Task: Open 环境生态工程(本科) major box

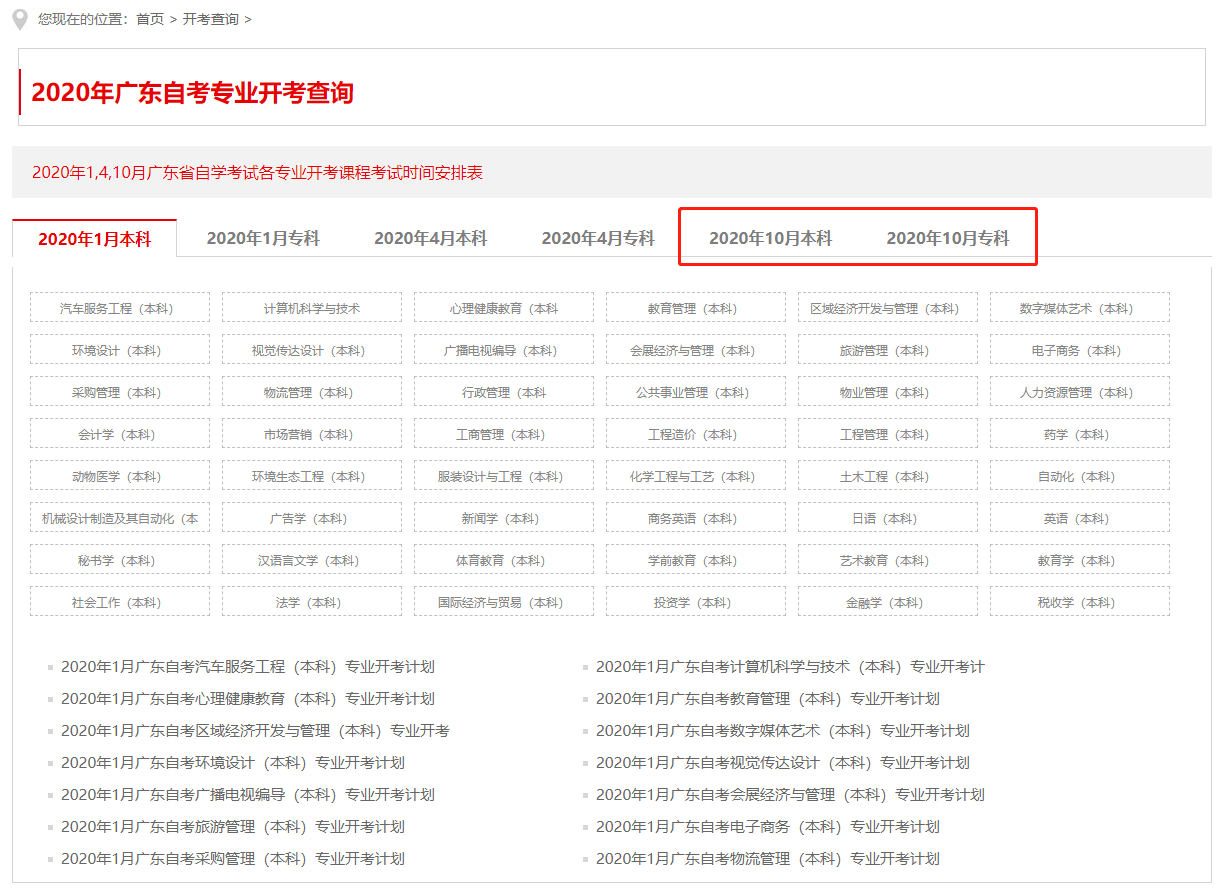Action: click(x=312, y=476)
